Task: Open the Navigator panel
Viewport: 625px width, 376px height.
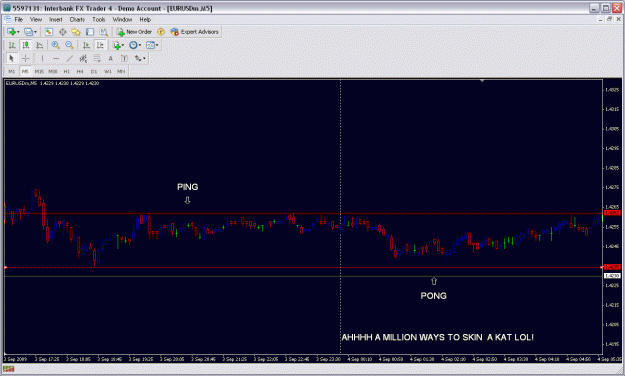Action: coord(76,32)
